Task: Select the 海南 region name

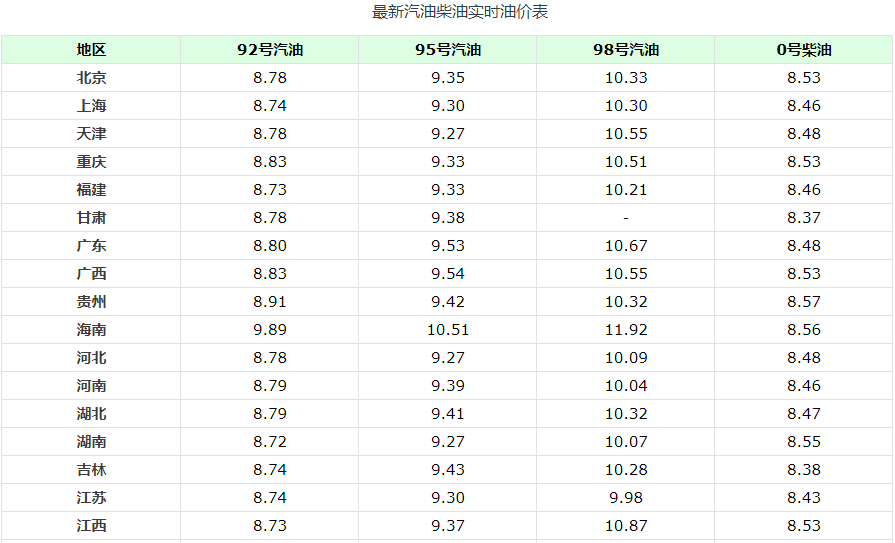Action: 91,329
